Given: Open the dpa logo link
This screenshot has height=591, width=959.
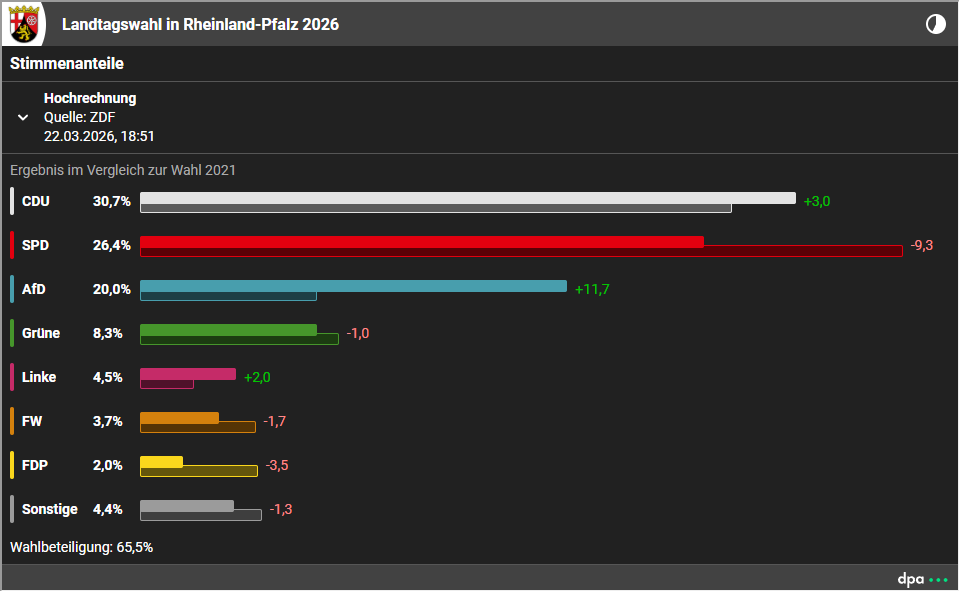Looking at the screenshot, I should pos(920,579).
